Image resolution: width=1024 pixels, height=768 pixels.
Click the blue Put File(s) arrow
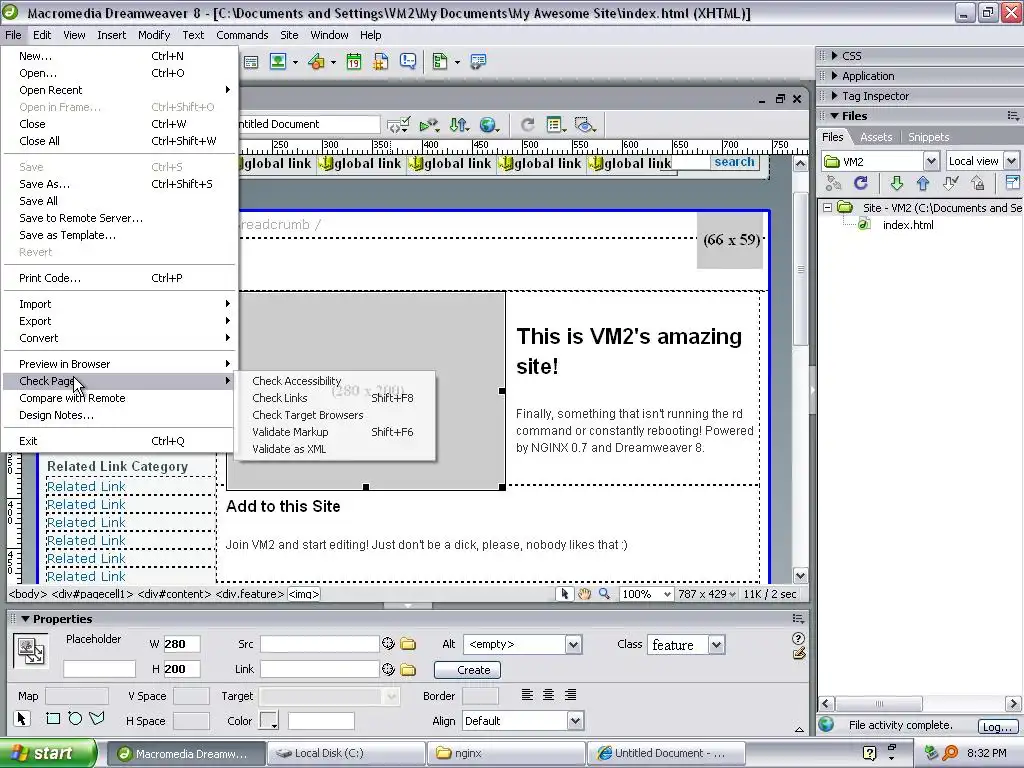pos(922,184)
